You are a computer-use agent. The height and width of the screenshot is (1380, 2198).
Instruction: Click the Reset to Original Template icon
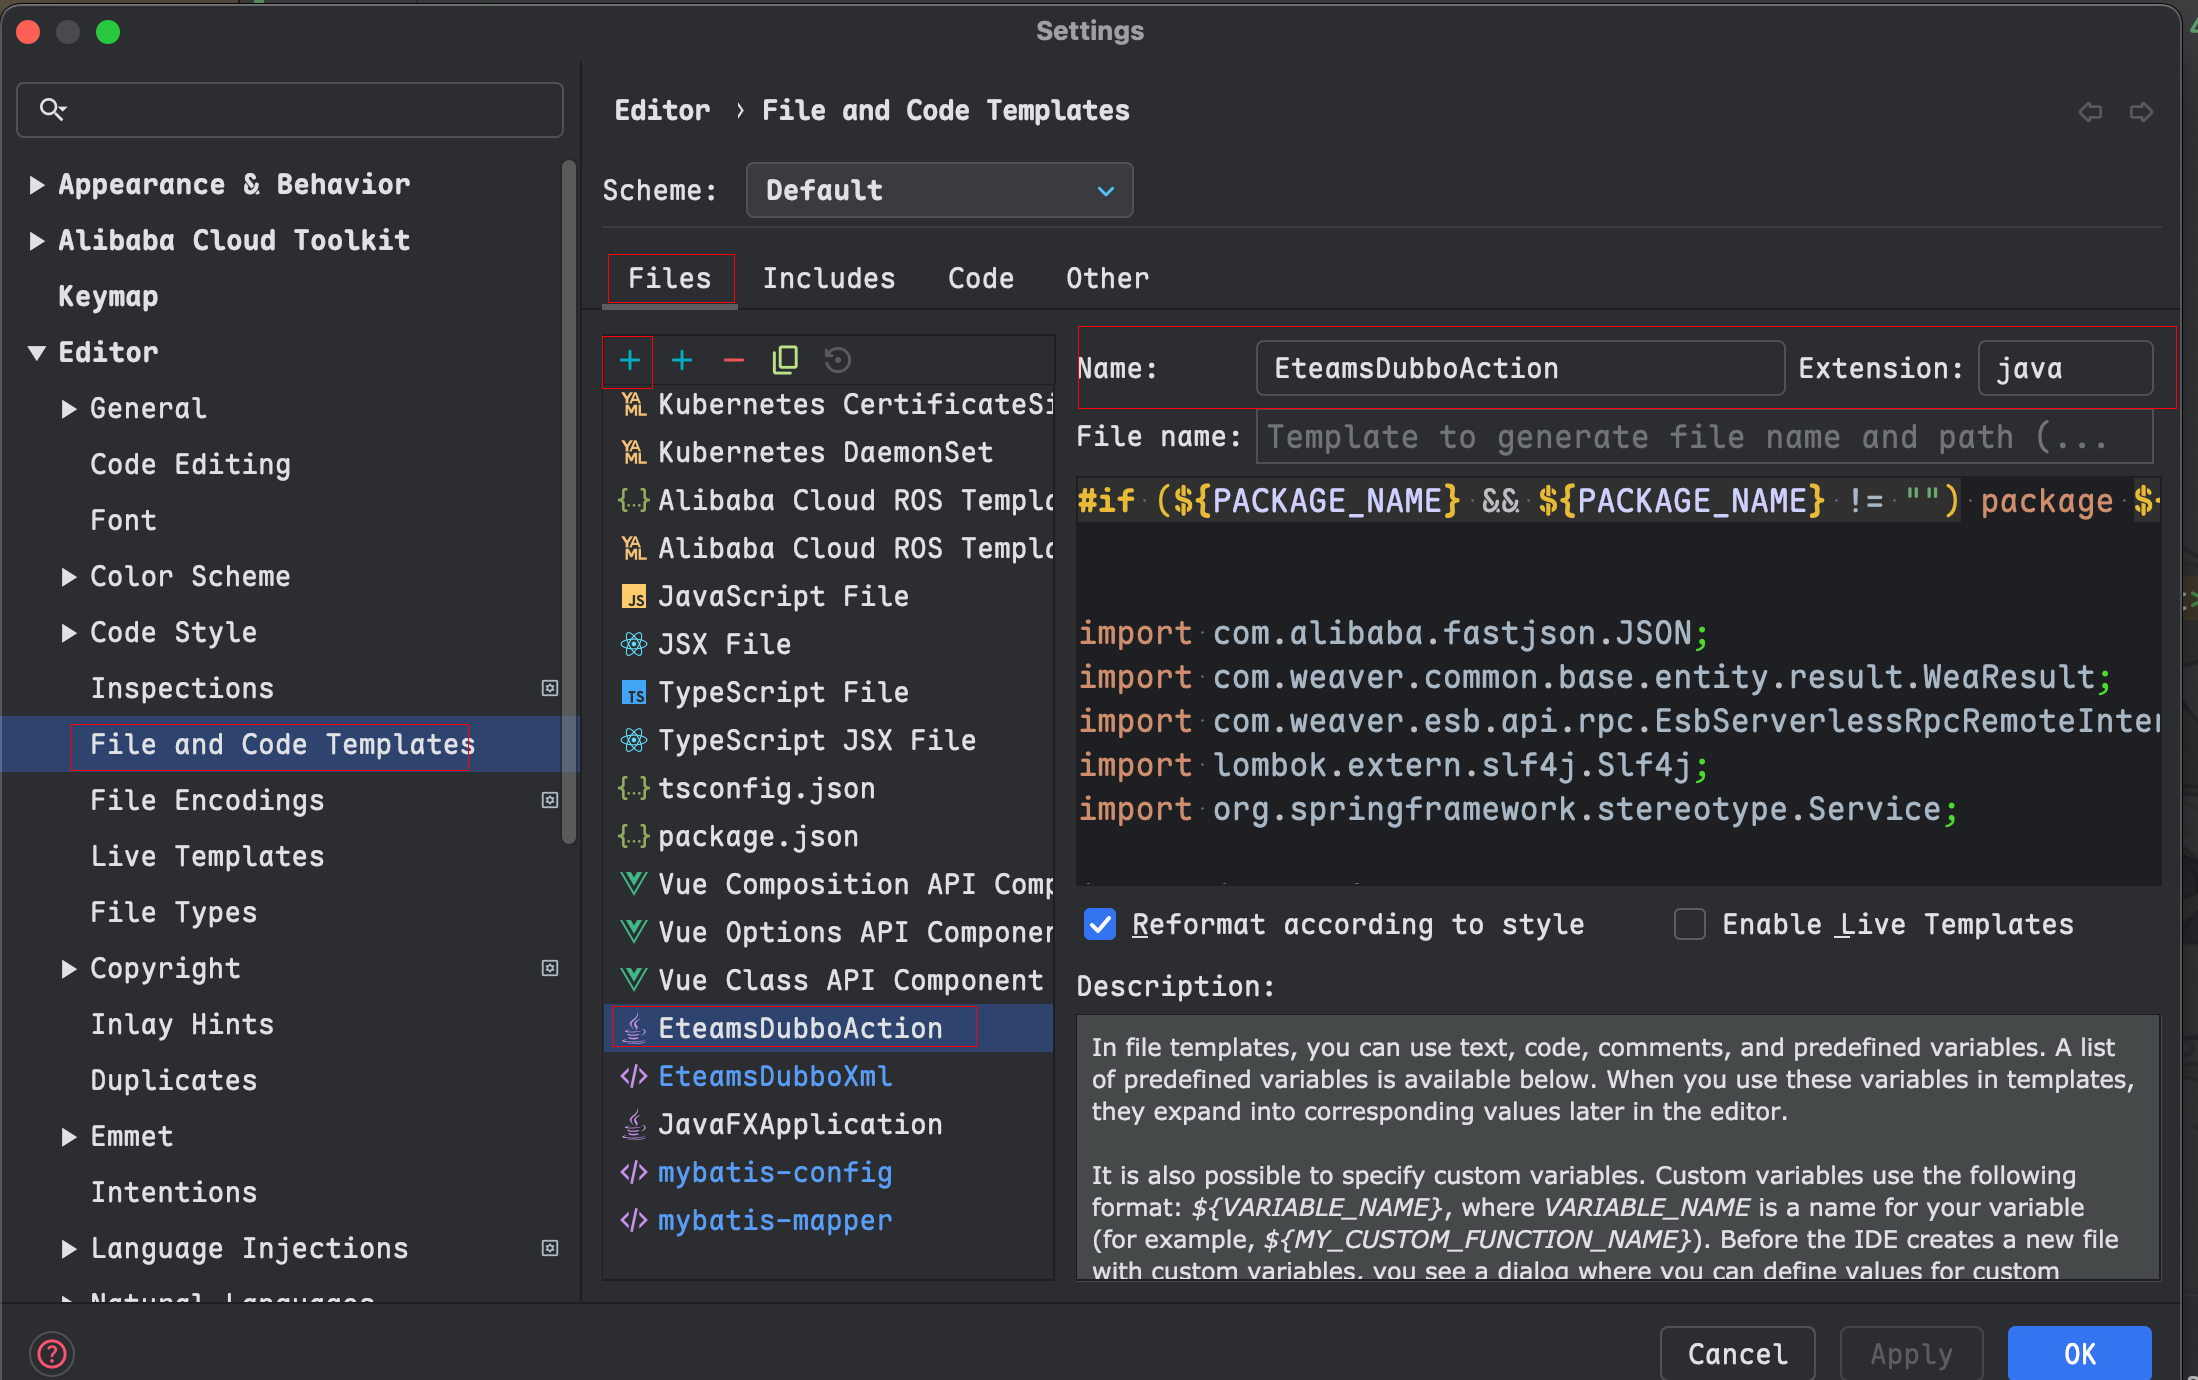(838, 360)
